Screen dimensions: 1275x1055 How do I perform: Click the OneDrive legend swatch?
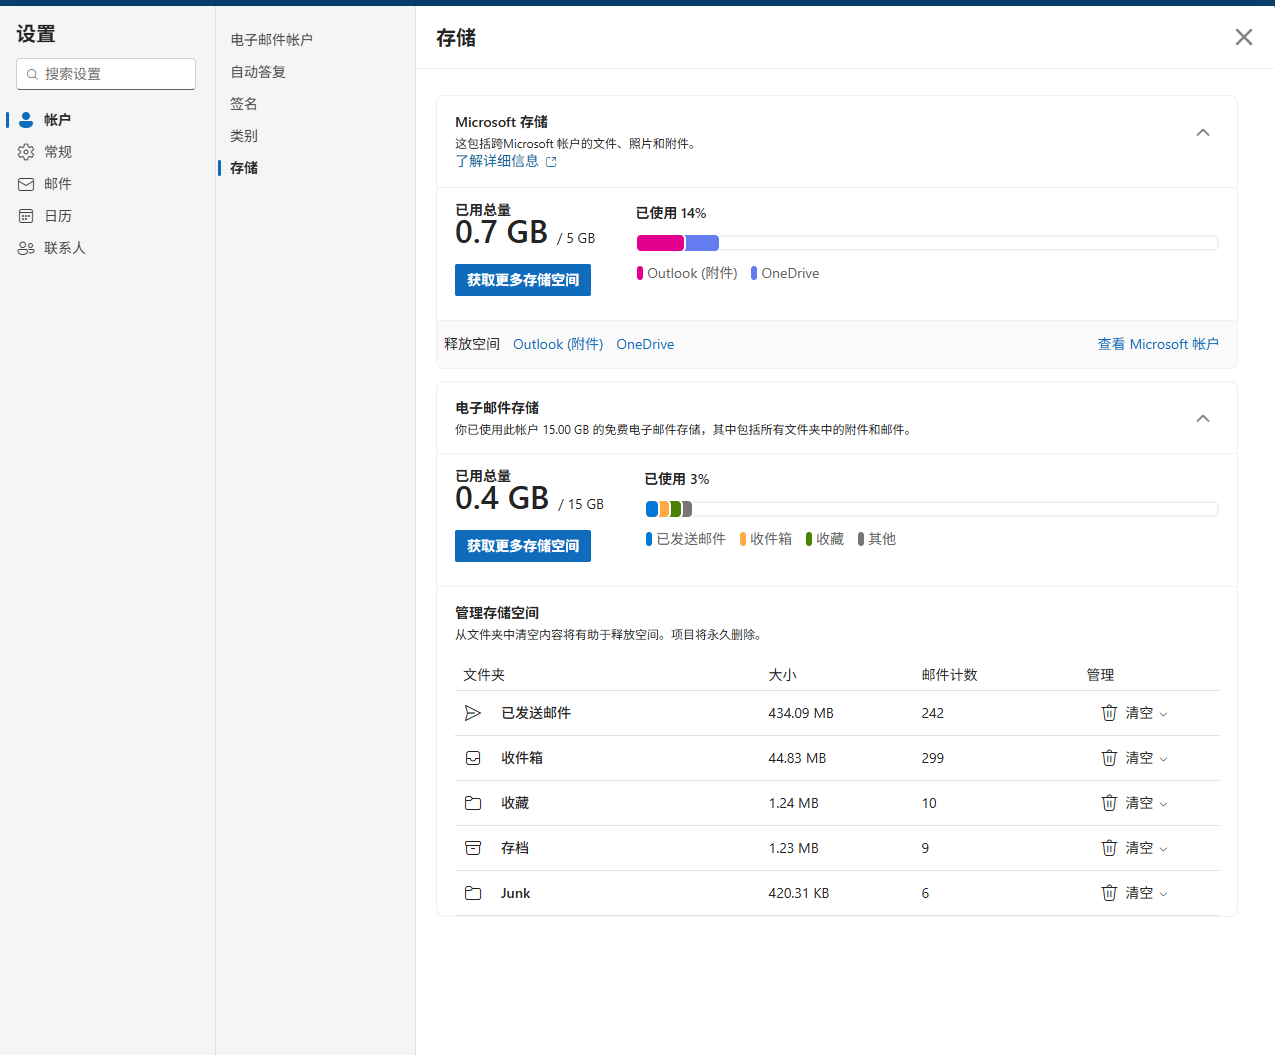point(754,273)
